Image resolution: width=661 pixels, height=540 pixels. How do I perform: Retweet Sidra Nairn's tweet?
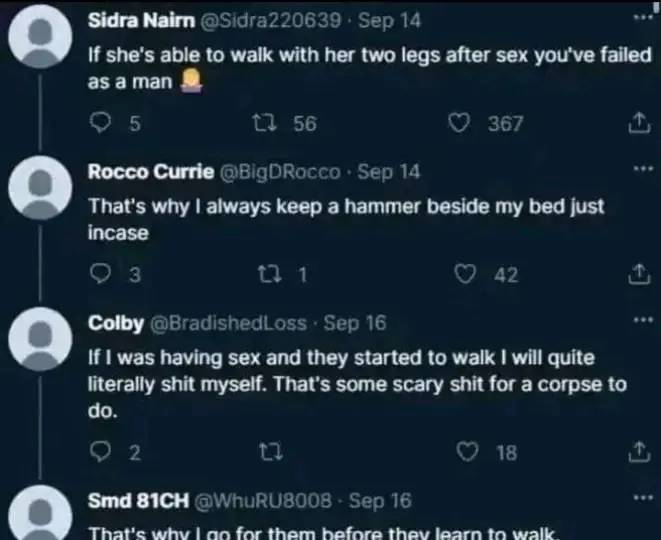click(267, 124)
